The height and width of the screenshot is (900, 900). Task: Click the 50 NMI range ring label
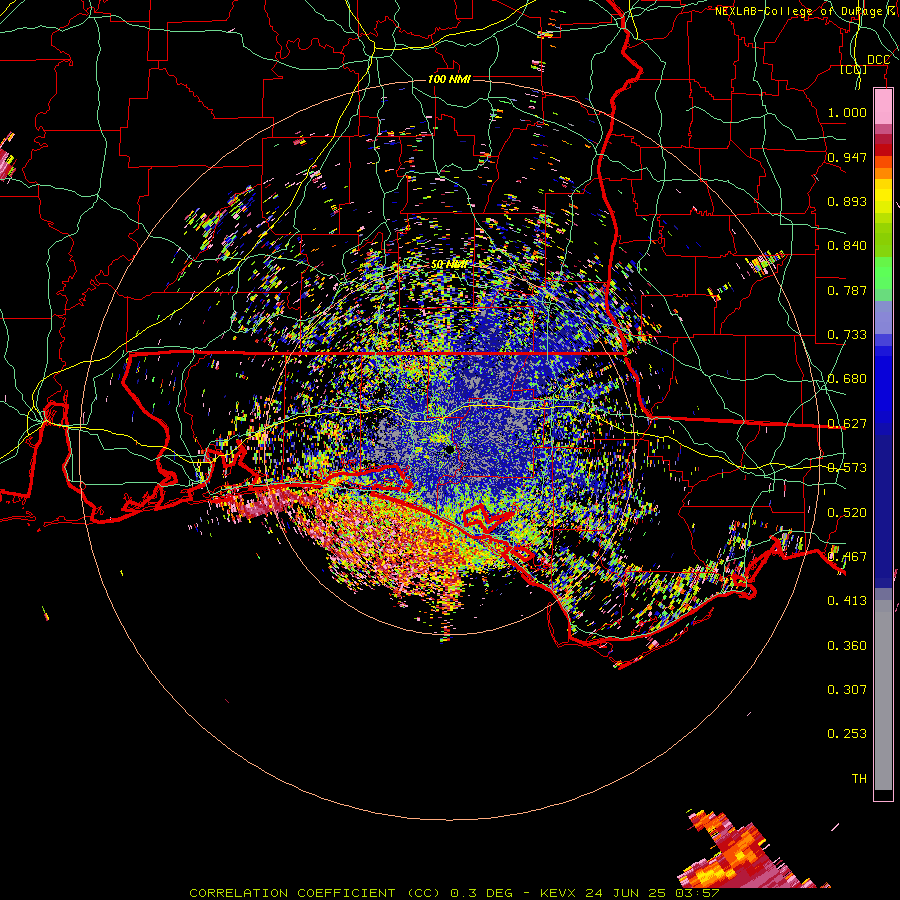click(x=449, y=265)
